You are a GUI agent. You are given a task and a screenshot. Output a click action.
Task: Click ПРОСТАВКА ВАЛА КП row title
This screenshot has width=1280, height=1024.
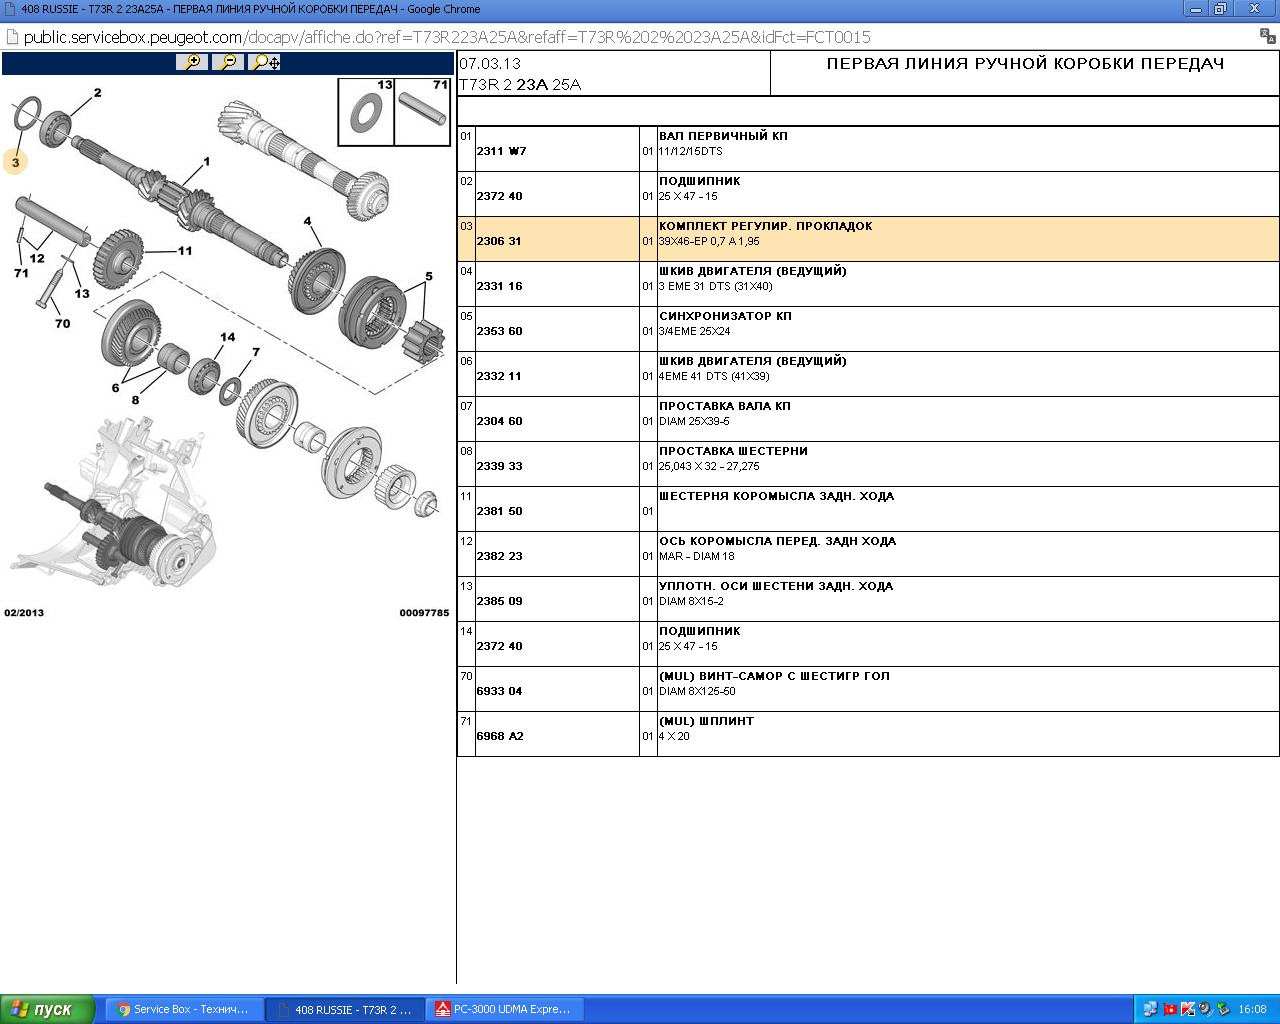click(x=724, y=406)
